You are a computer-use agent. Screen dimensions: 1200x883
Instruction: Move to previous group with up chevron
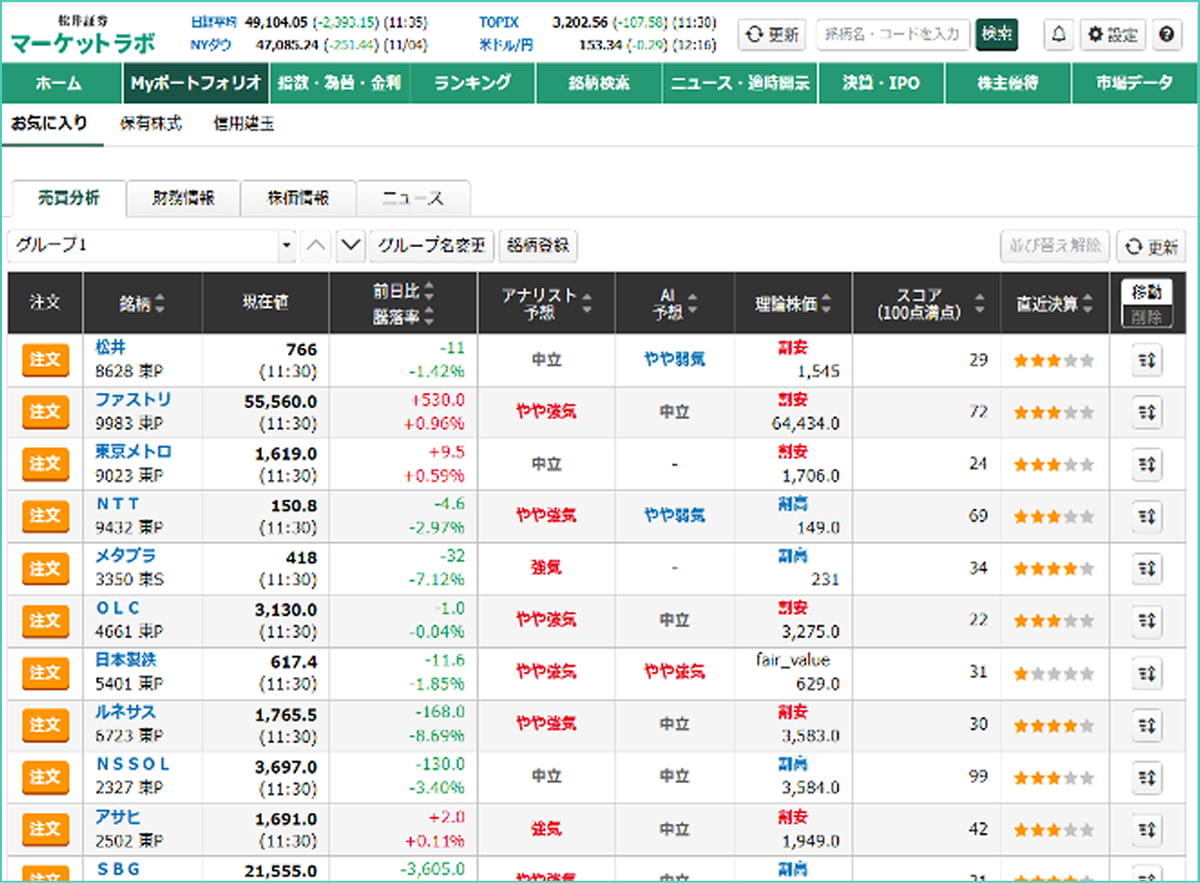[315, 246]
